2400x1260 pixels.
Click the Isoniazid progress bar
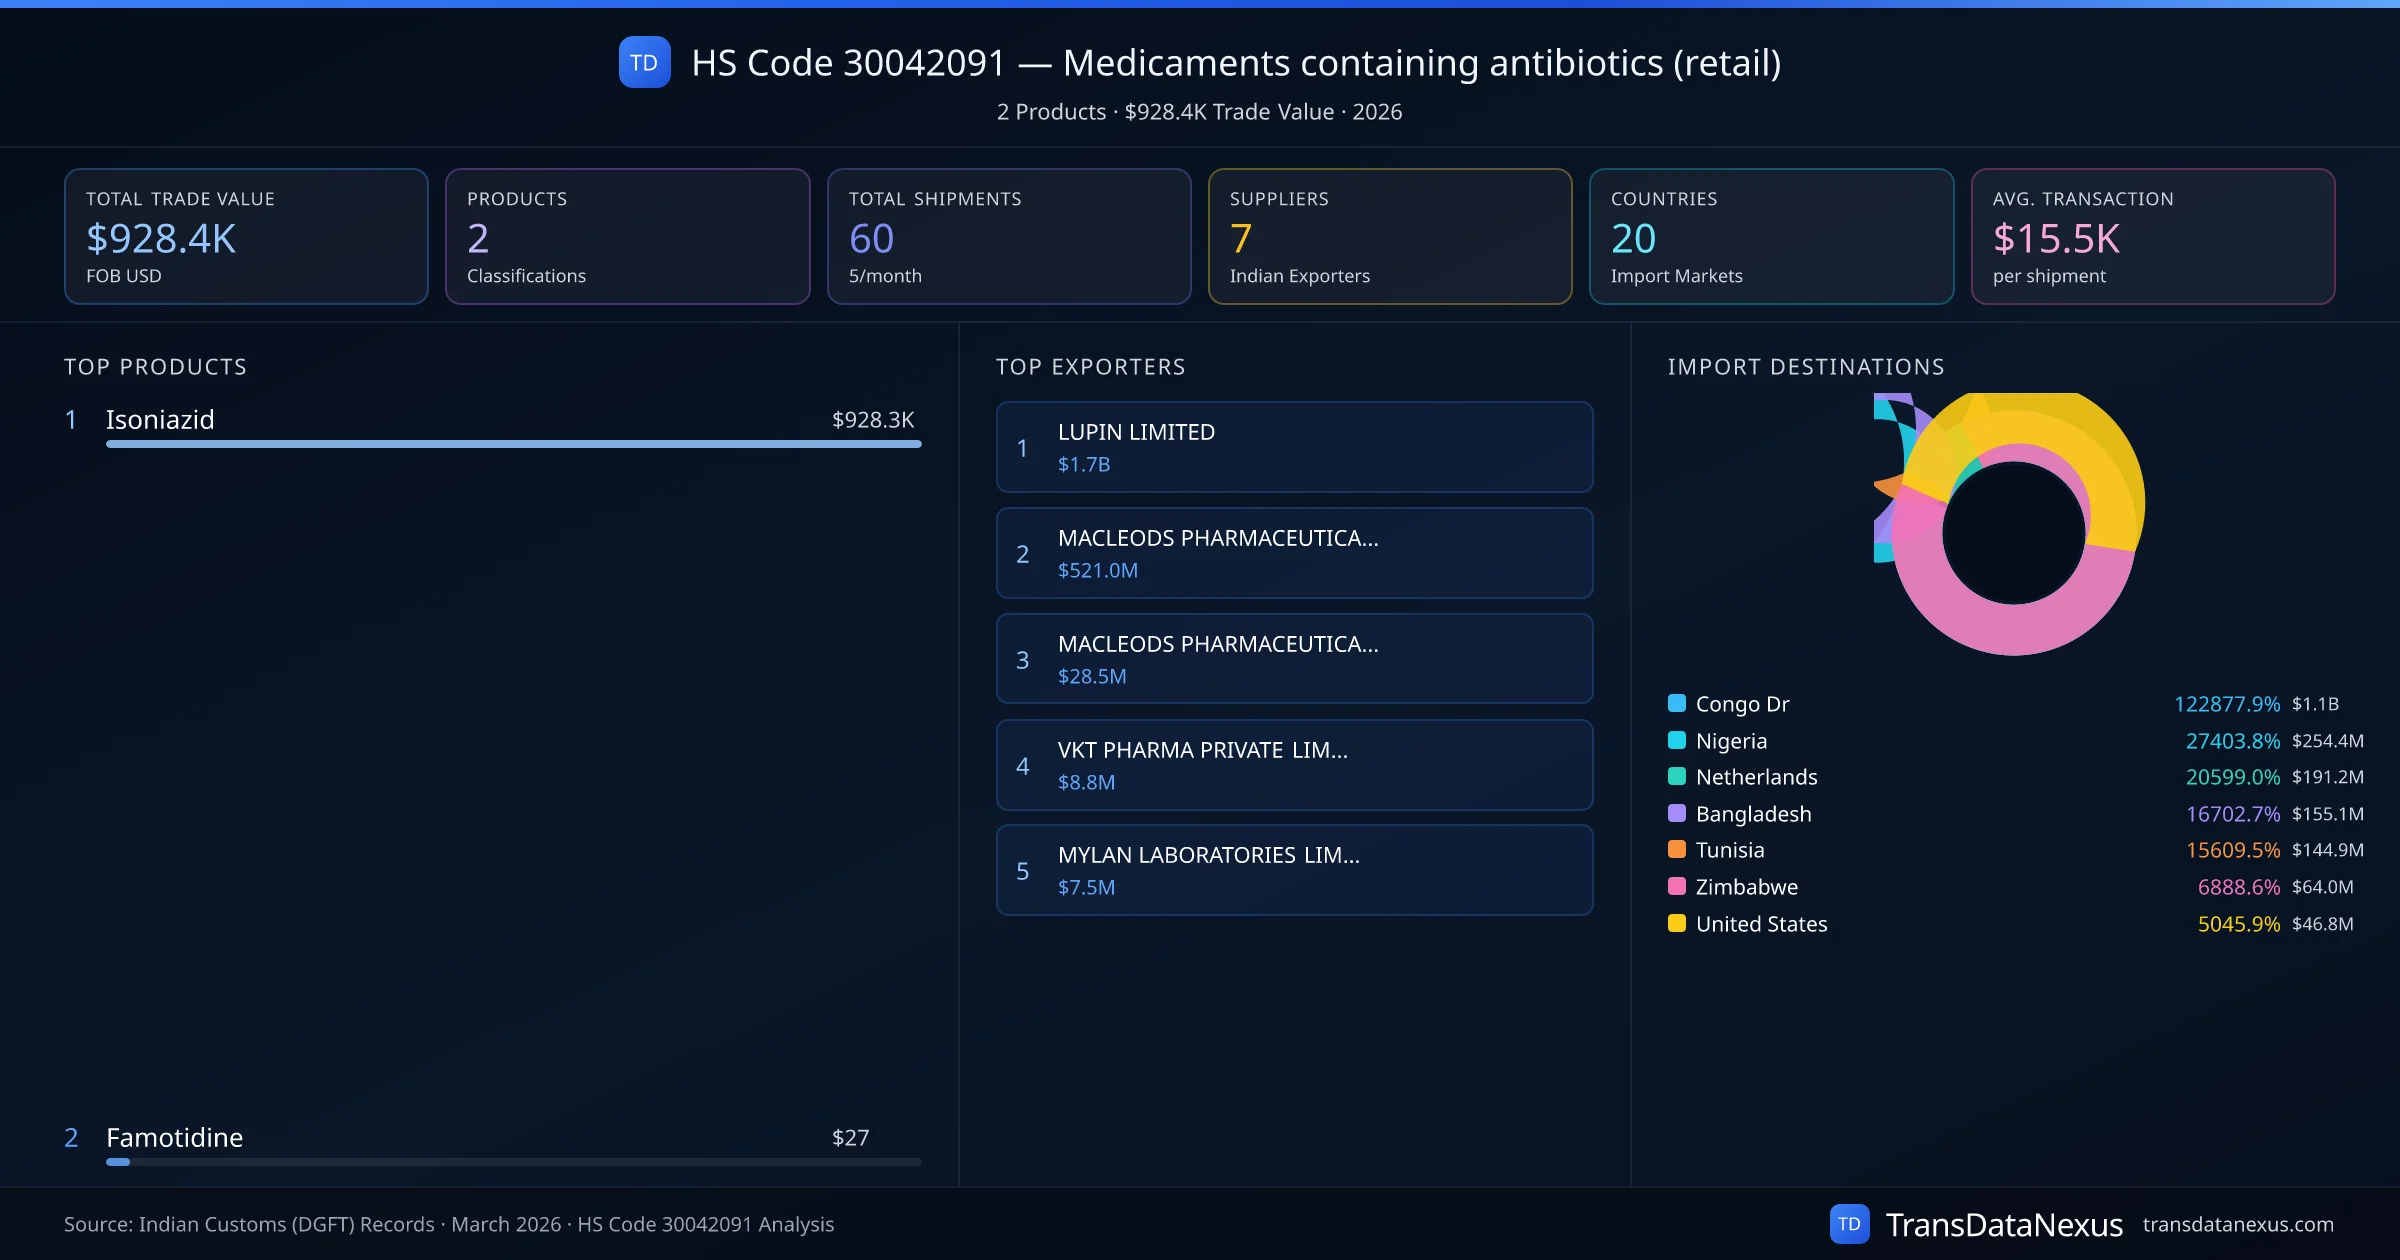coord(513,444)
